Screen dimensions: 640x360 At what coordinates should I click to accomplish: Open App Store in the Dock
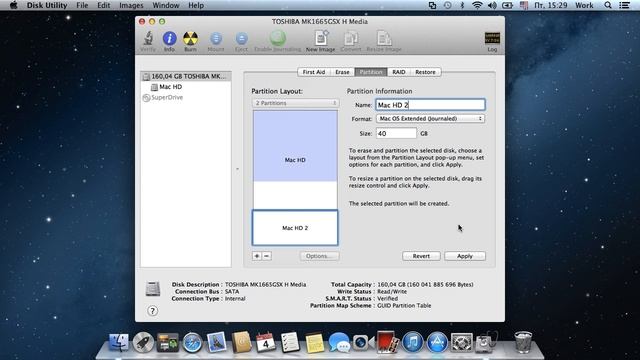(437, 342)
